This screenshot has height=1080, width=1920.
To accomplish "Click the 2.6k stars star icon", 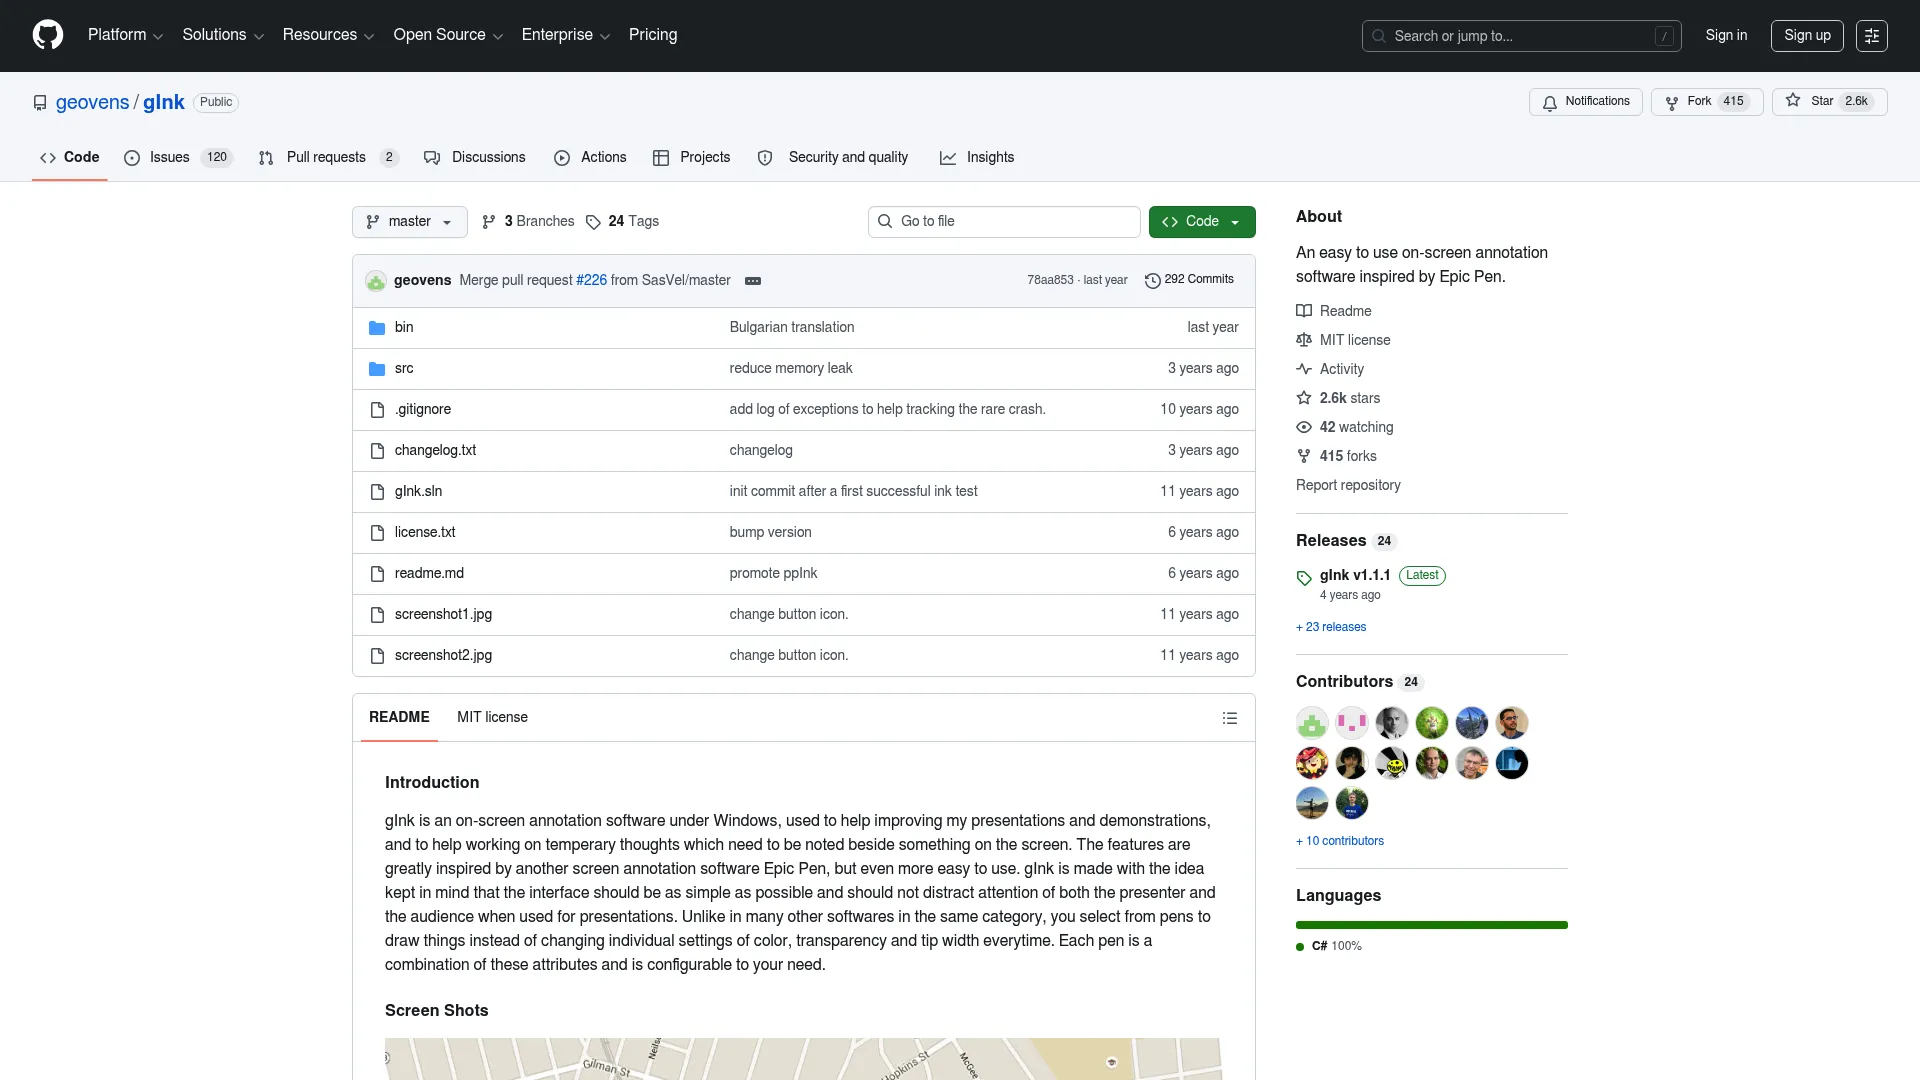I will pyautogui.click(x=1304, y=399).
